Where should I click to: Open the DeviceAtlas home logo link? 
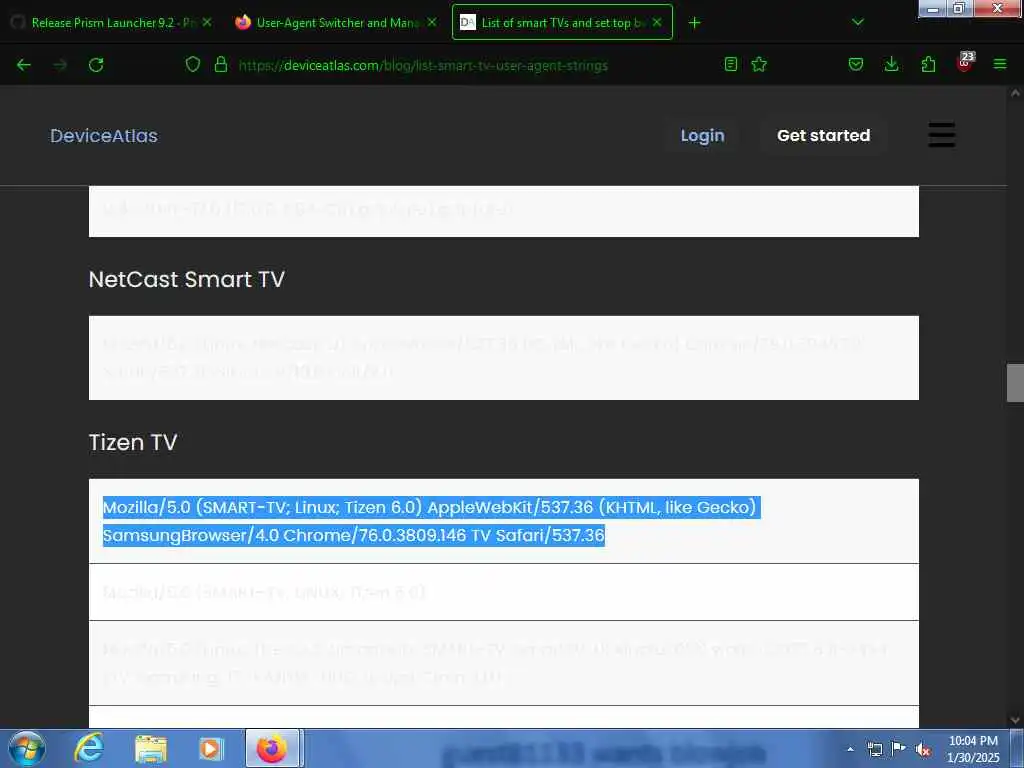[x=104, y=136]
